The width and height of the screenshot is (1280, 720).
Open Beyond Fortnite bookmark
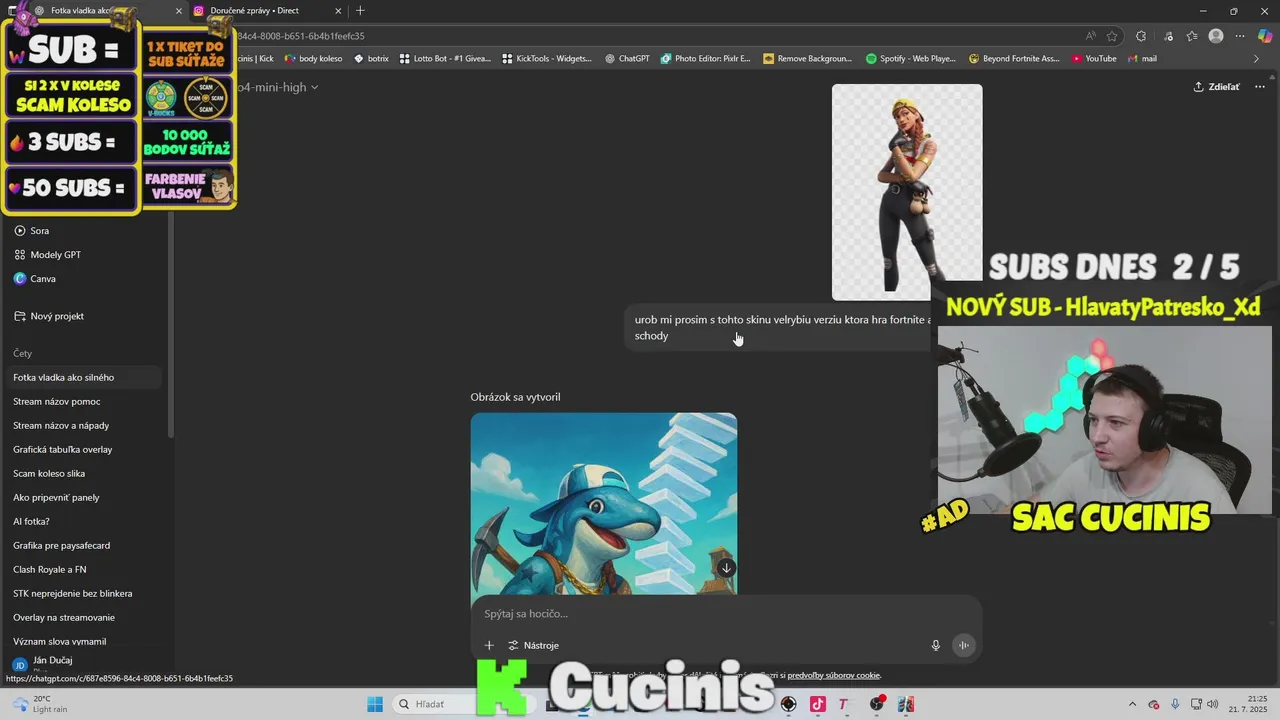point(1014,59)
